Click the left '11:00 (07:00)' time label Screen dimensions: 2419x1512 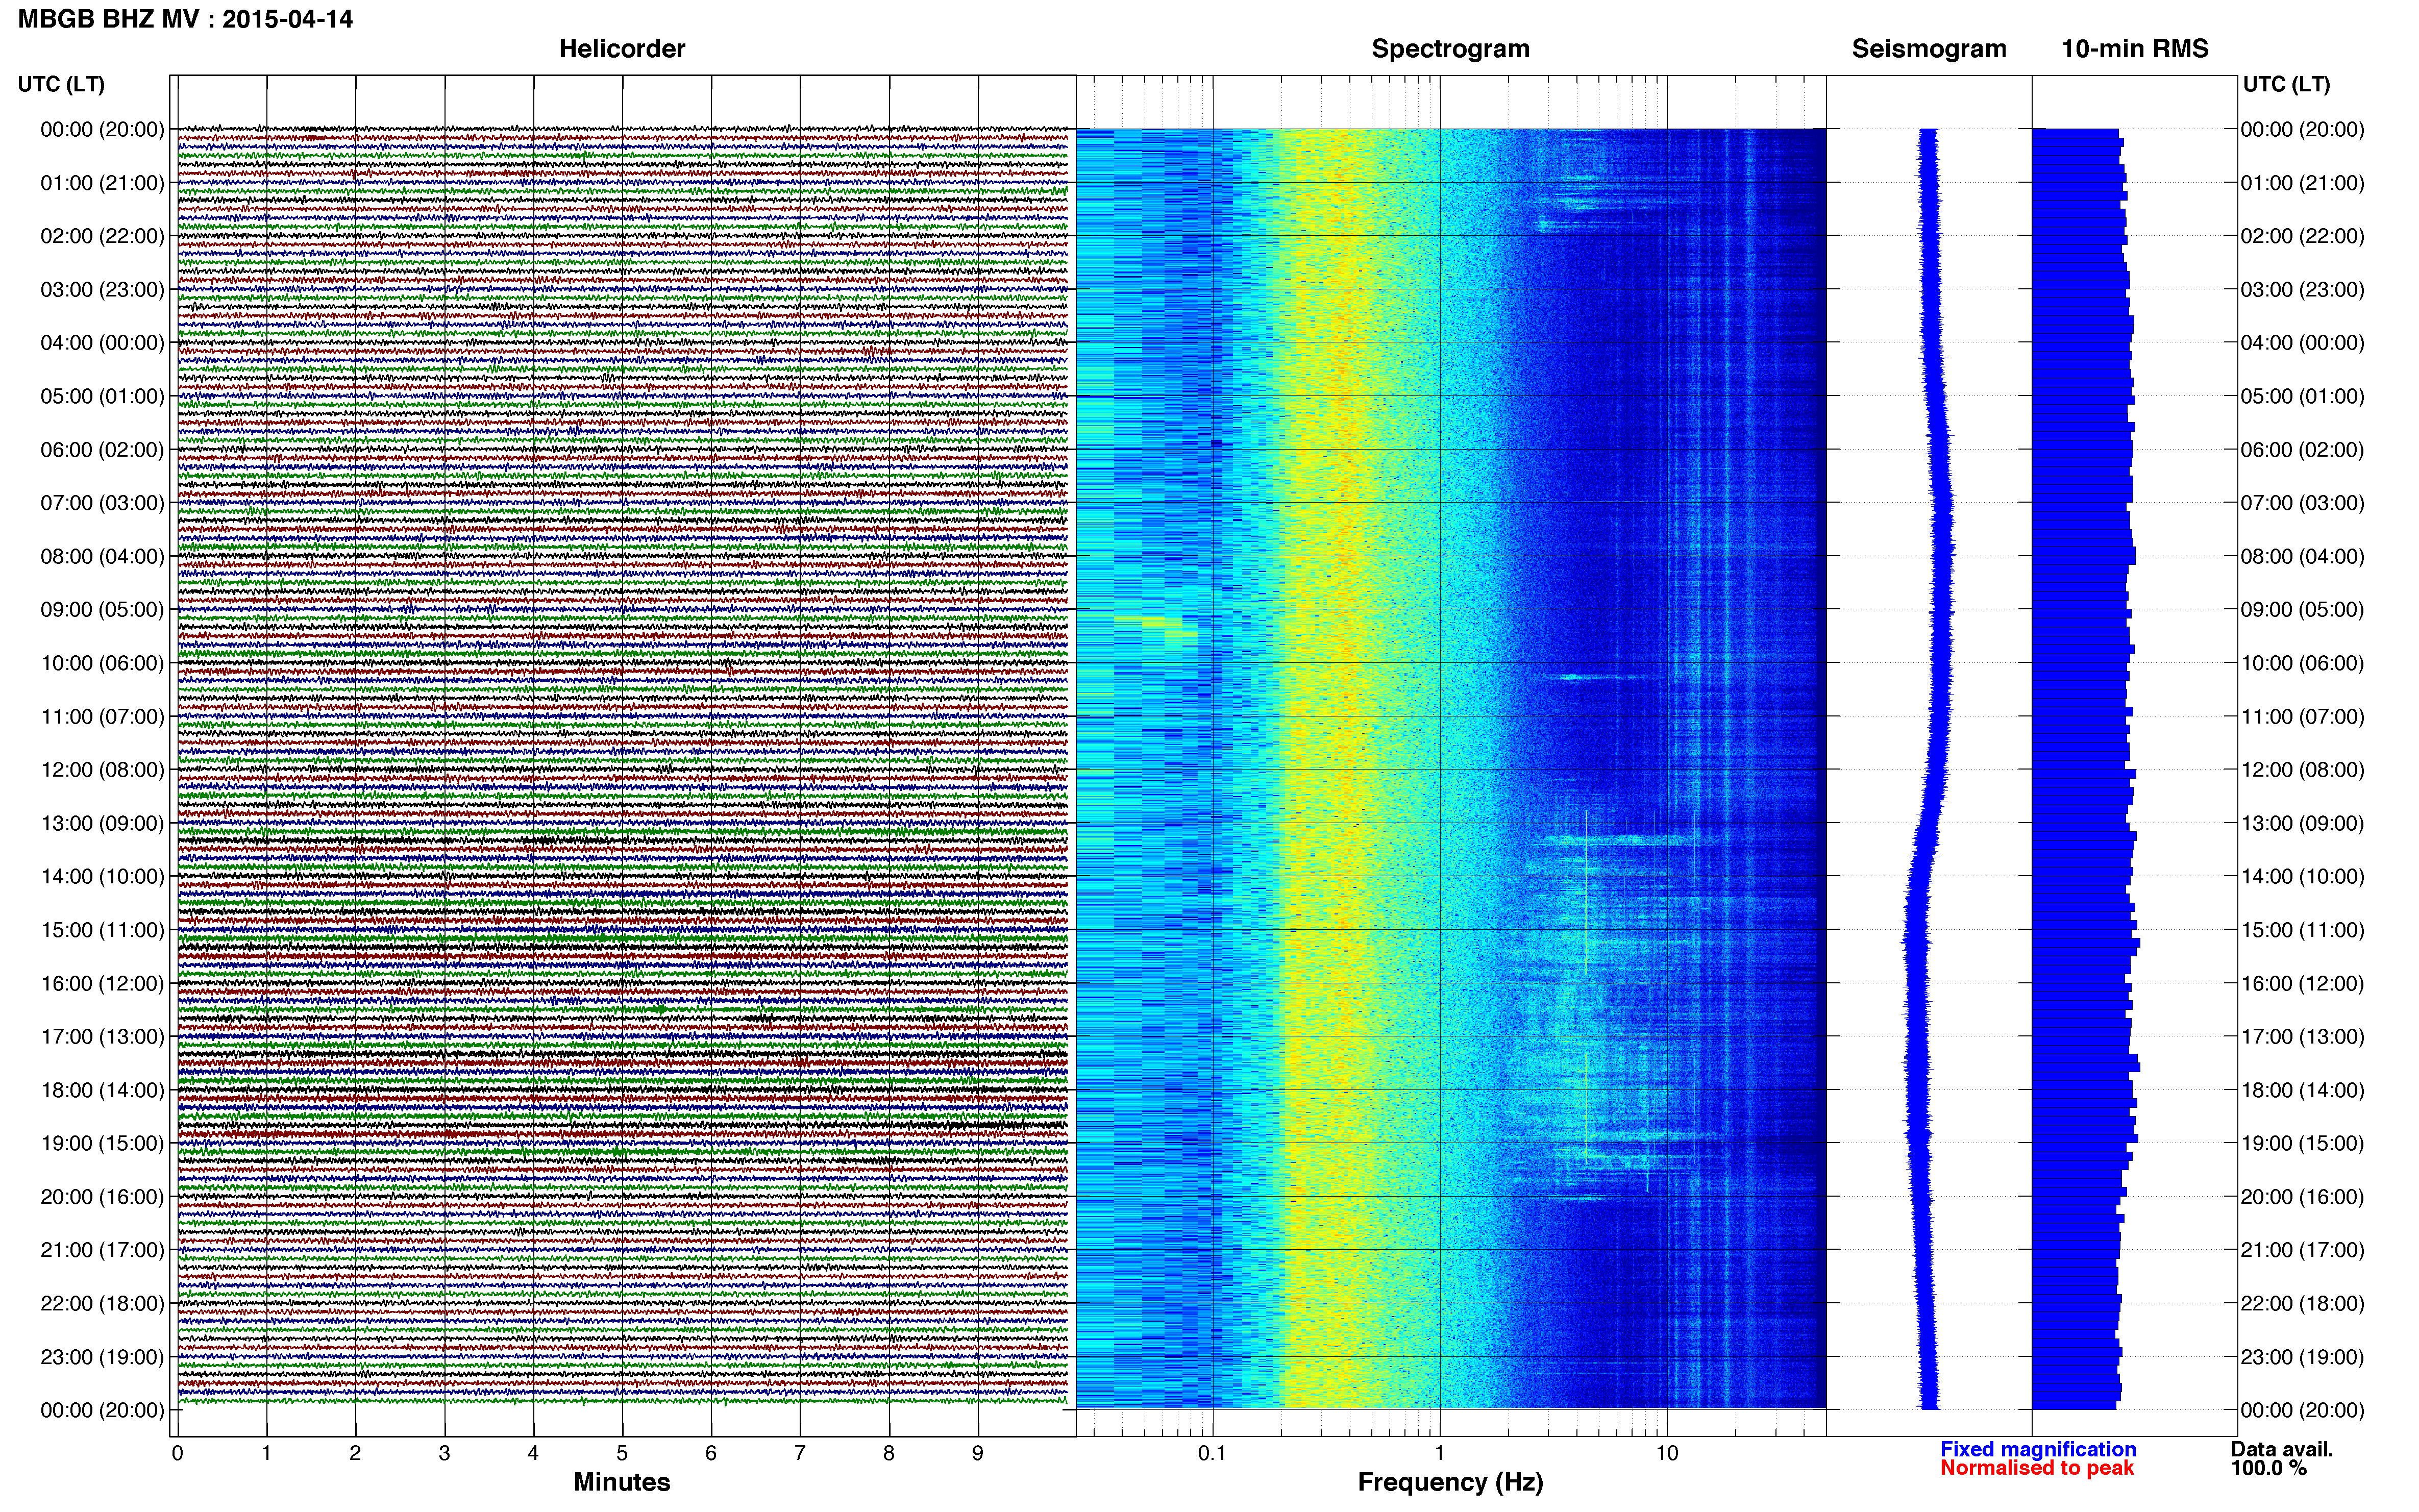coord(102,717)
